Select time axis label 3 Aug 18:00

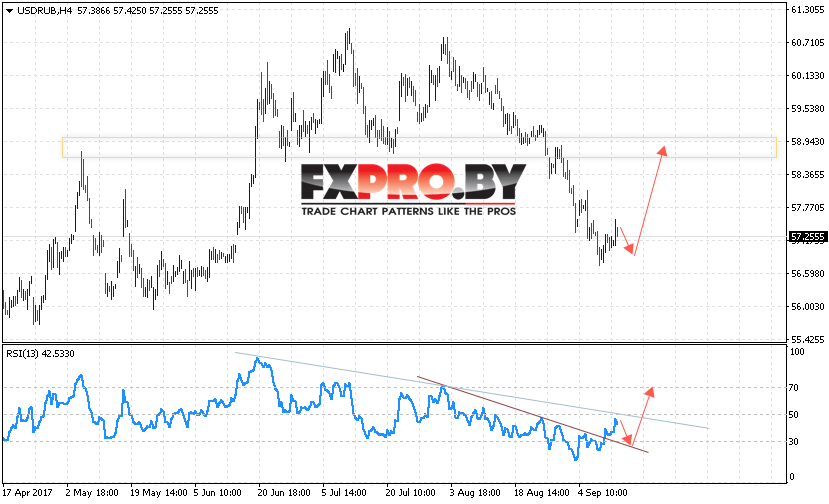point(475,493)
